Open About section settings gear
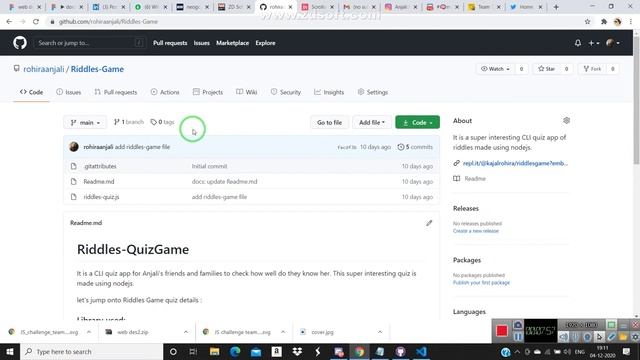Screen dimensions: 640x360 pos(566,120)
